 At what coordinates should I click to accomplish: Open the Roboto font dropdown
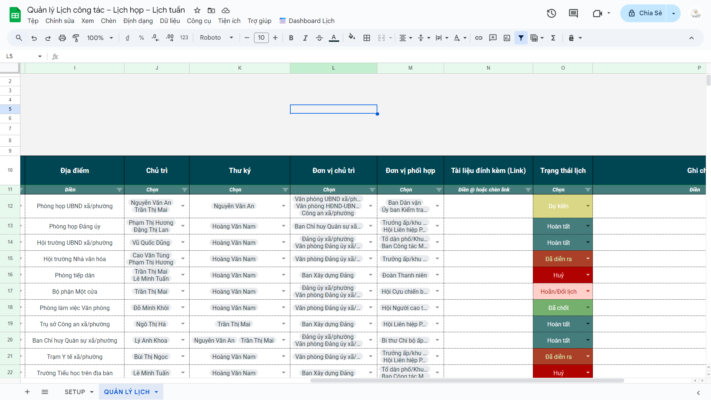(x=216, y=38)
